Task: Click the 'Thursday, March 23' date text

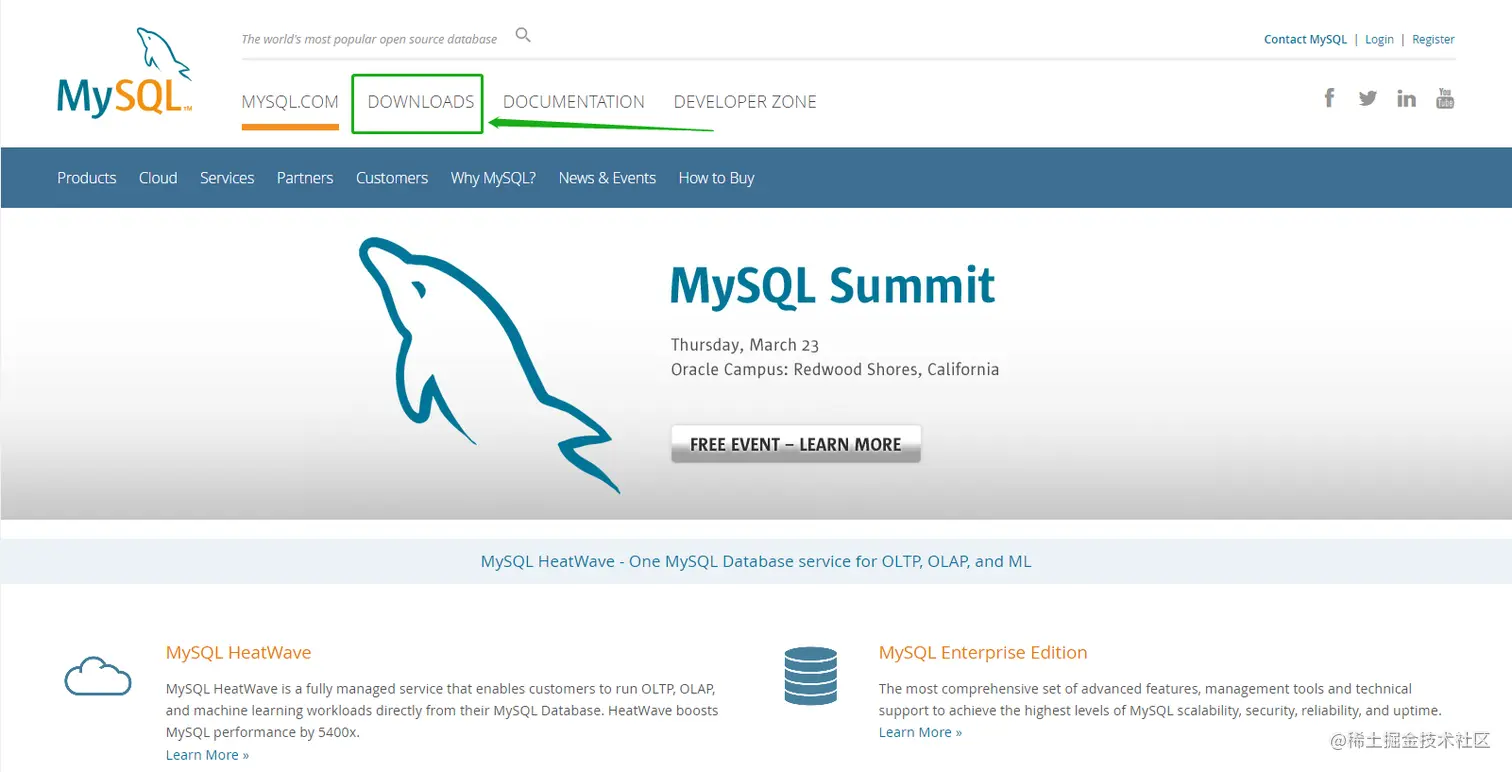Action: (745, 345)
